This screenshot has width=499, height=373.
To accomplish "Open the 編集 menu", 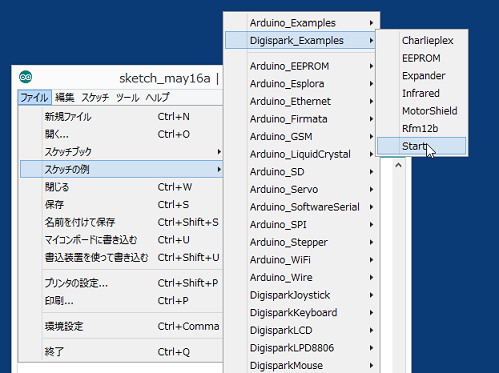I will (x=65, y=98).
